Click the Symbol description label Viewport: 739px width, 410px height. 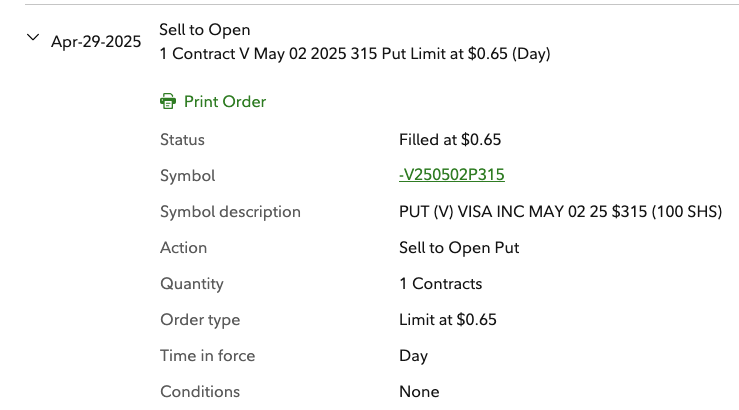(230, 212)
